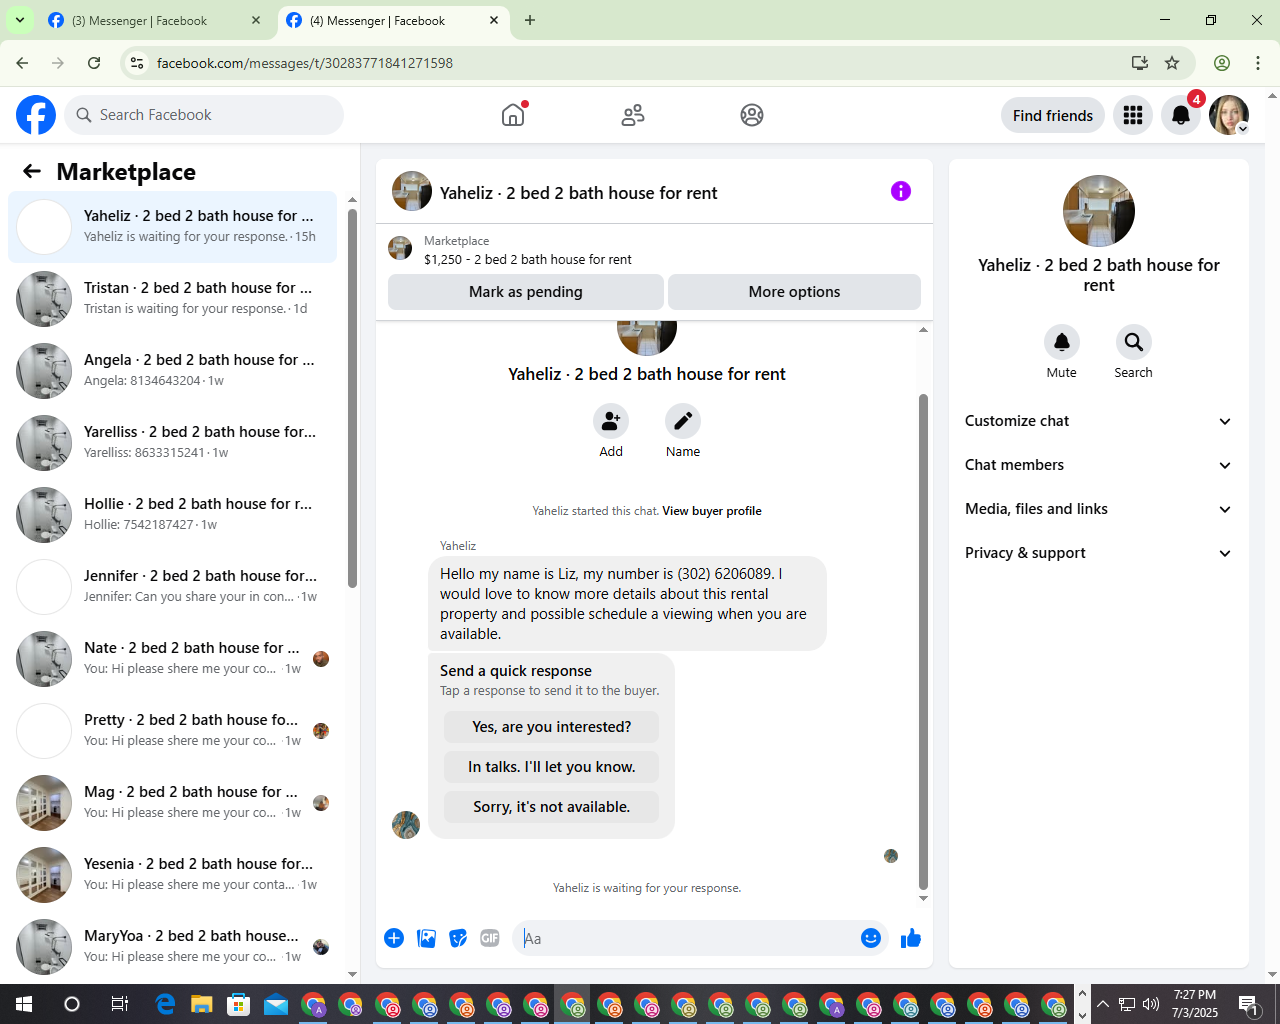Open MaryYoa's conversation
Image resolution: width=1280 pixels, height=1024 pixels.
(x=172, y=947)
